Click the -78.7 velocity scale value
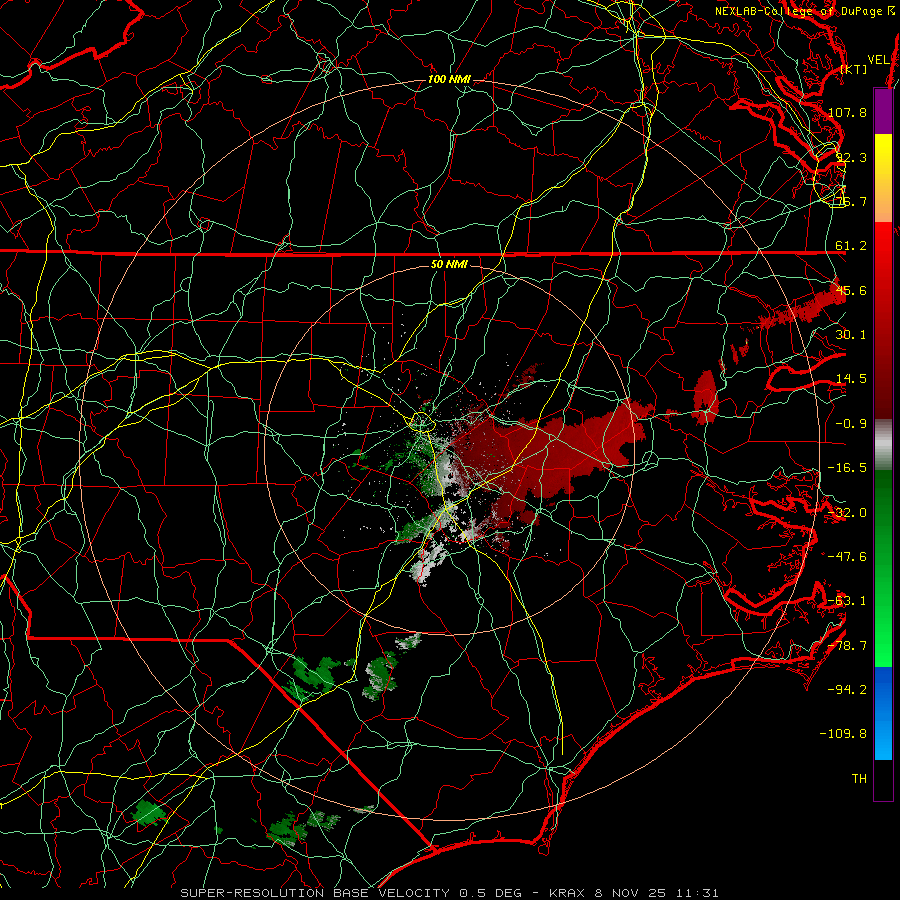This screenshot has height=900, width=900. [847, 646]
